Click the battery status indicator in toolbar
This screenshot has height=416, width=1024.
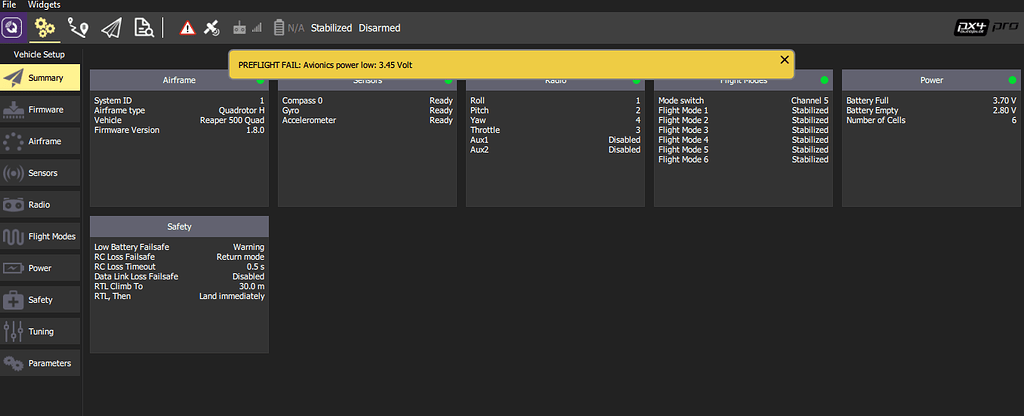pos(289,28)
